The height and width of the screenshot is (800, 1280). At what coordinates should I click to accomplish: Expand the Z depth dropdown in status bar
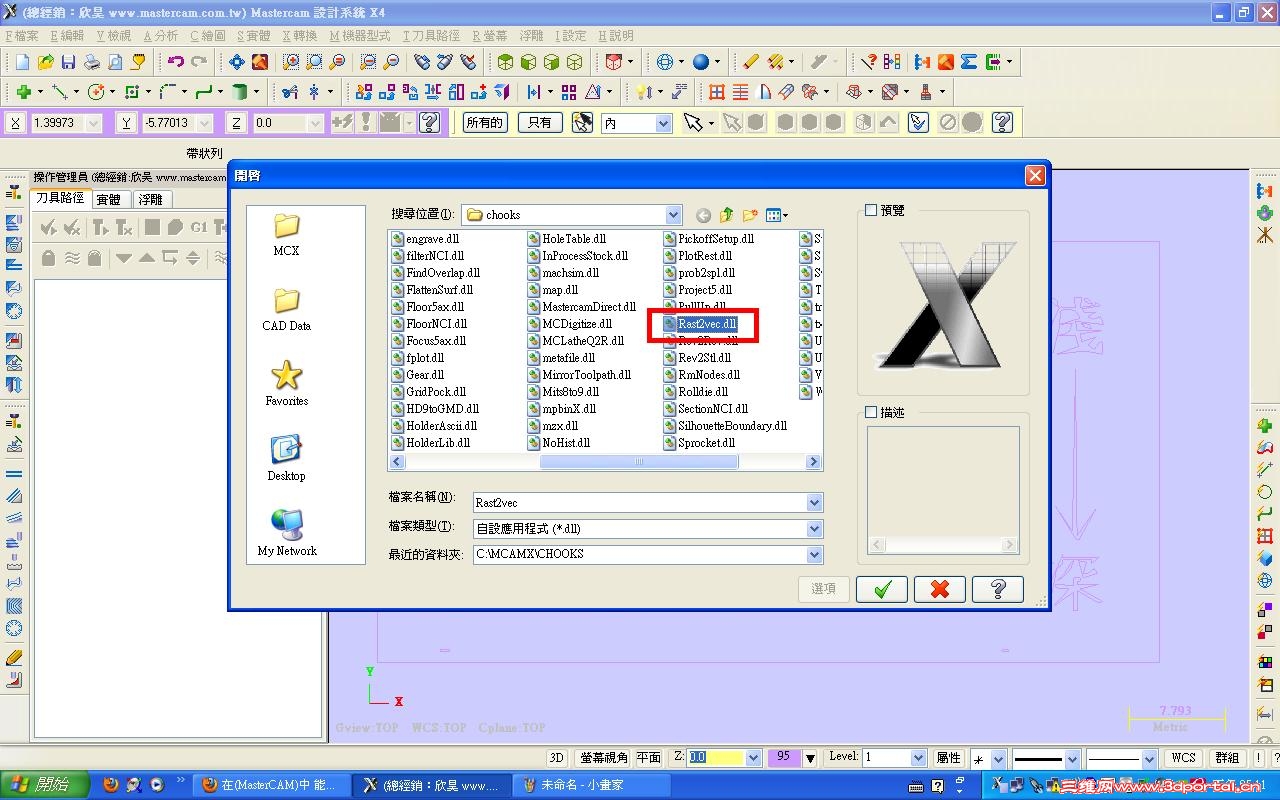point(754,758)
